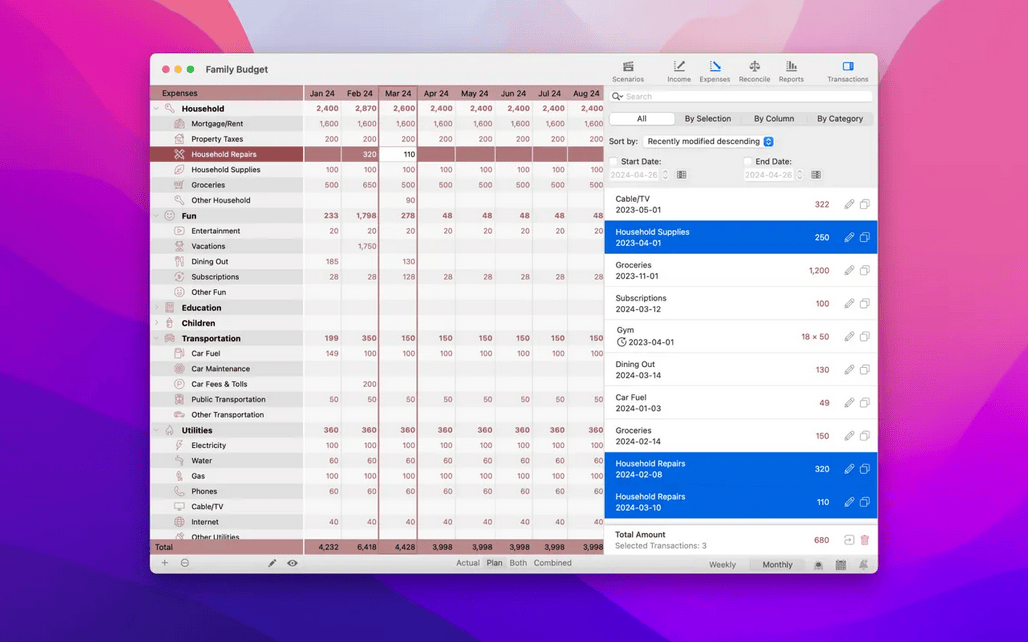The width and height of the screenshot is (1028, 642).
Task: Add a new category with plus button
Action: (x=165, y=563)
